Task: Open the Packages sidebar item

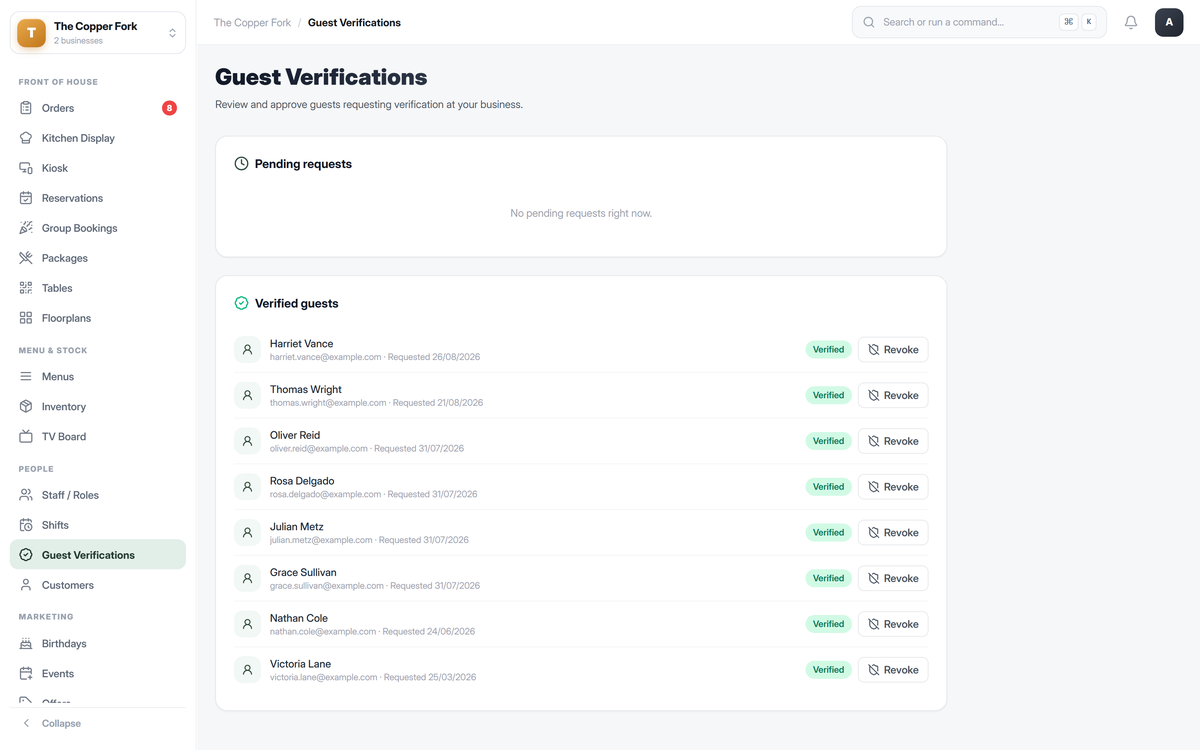Action: 97,258
